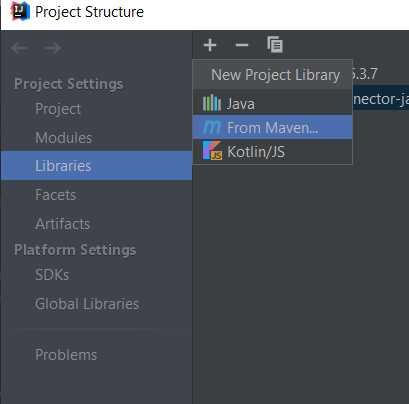The height and width of the screenshot is (404, 409).
Task: Click the copy library icon
Action: (x=275, y=45)
